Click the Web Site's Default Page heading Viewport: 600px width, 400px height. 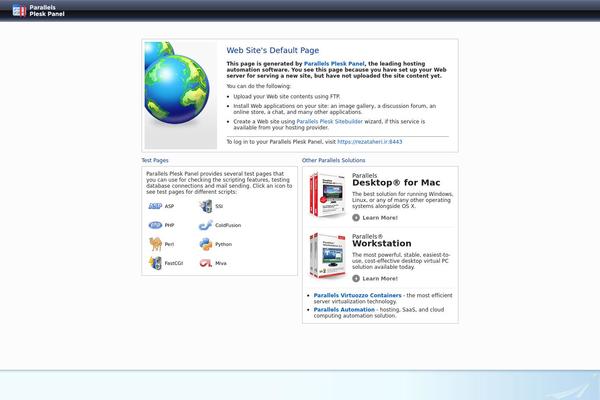click(x=272, y=51)
